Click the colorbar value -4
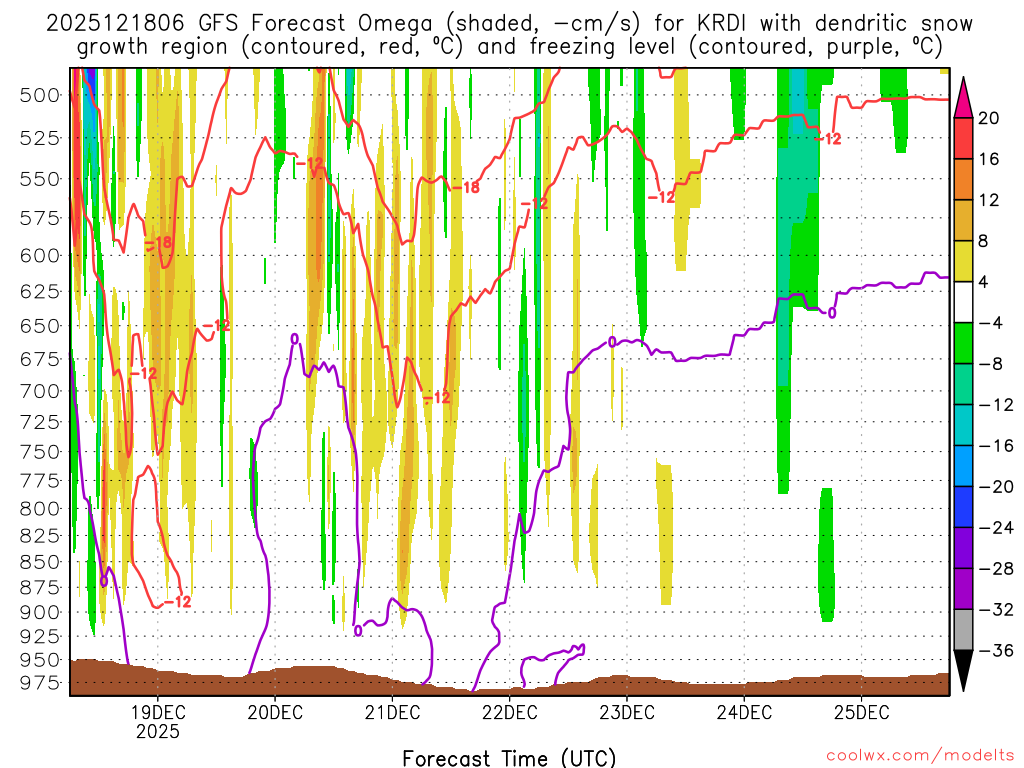The image size is (1024, 768). 990,323
